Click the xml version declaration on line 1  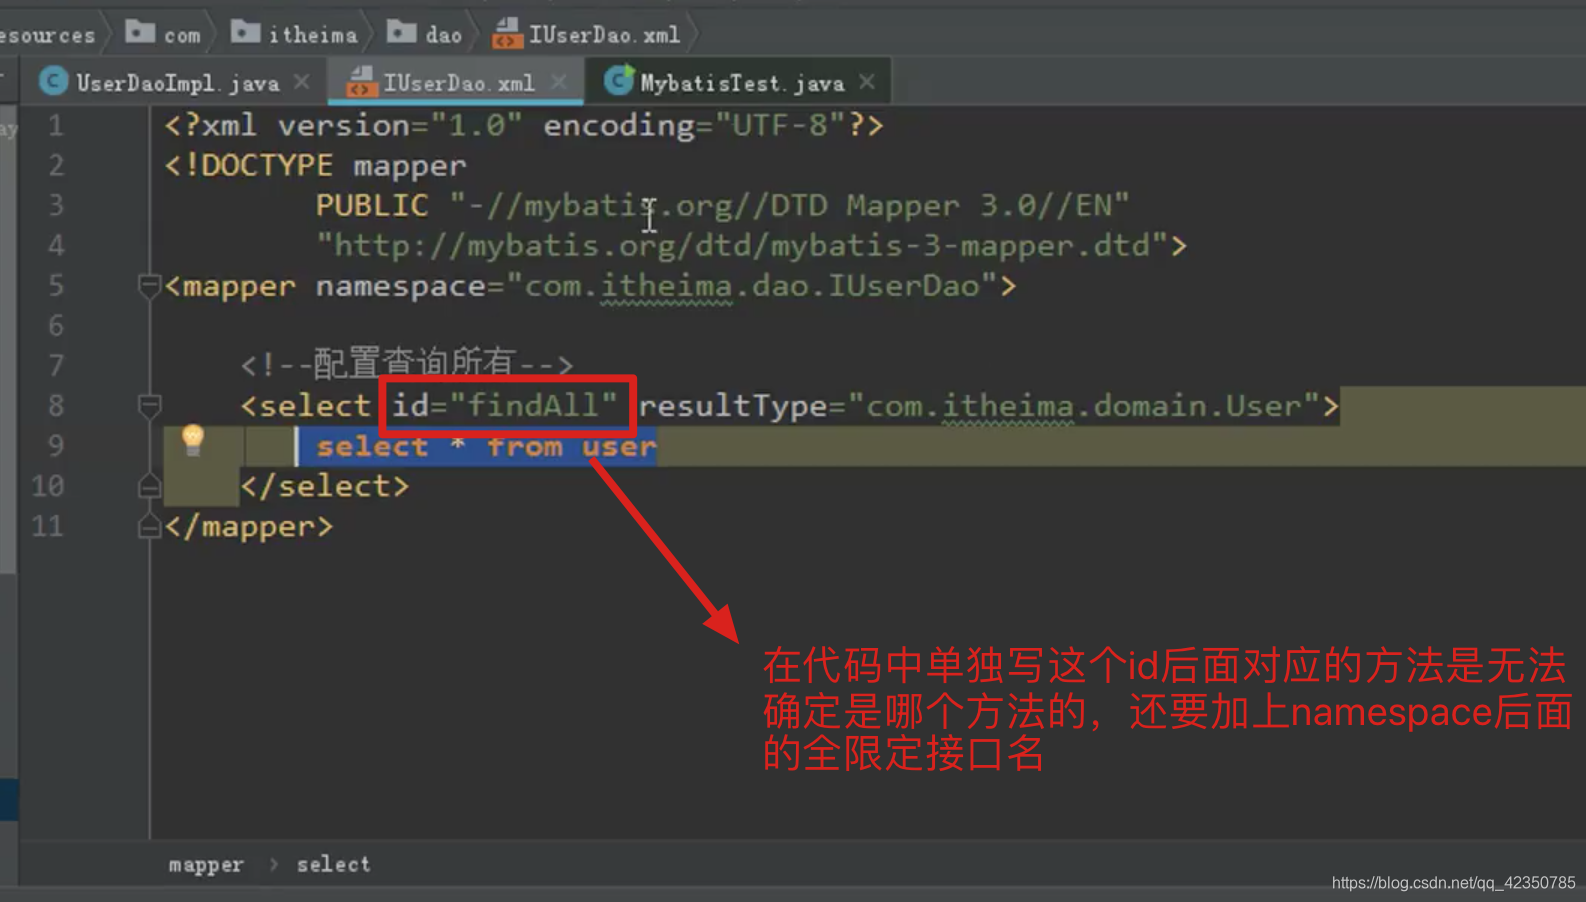click(524, 126)
